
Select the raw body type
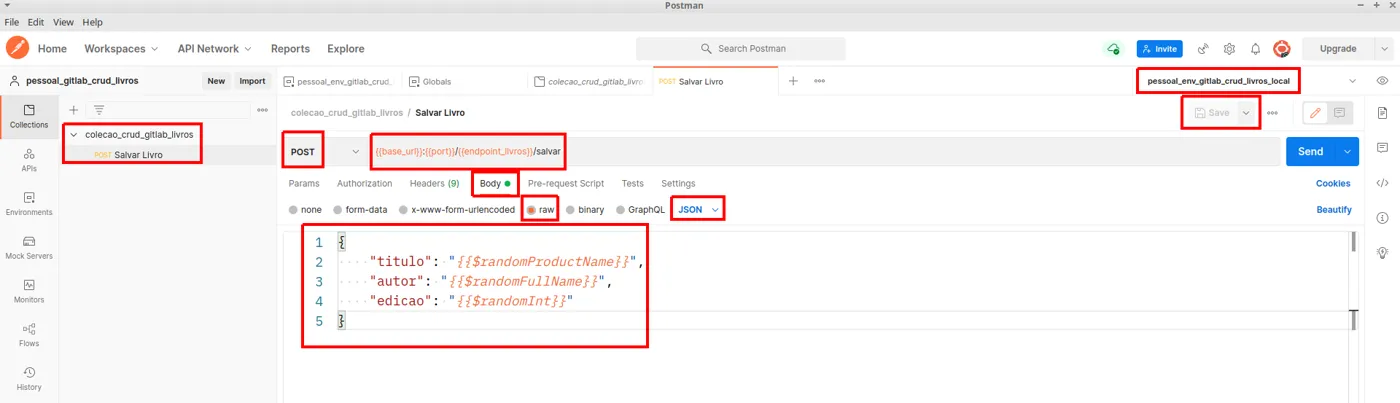[x=540, y=210]
